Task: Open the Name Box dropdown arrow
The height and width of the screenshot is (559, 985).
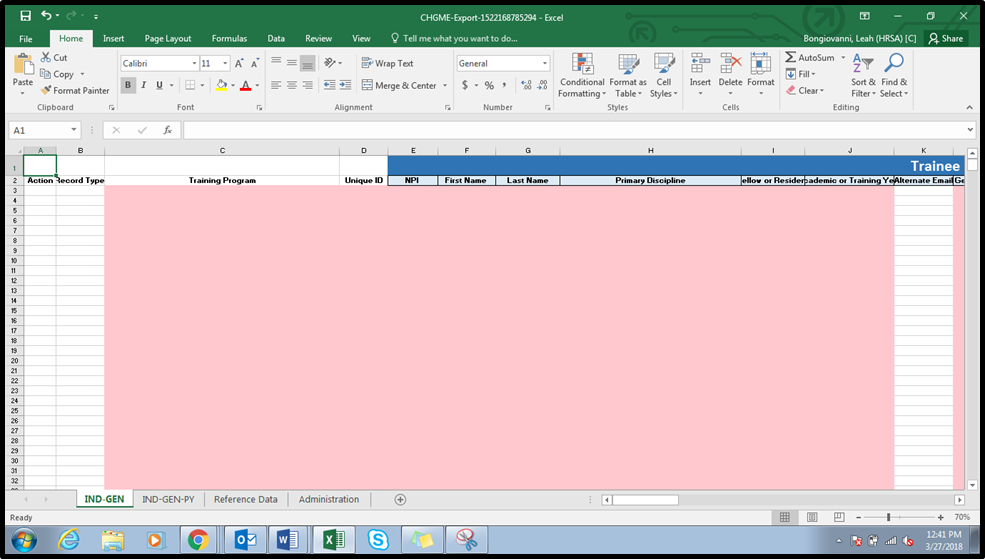Action: coord(74,130)
